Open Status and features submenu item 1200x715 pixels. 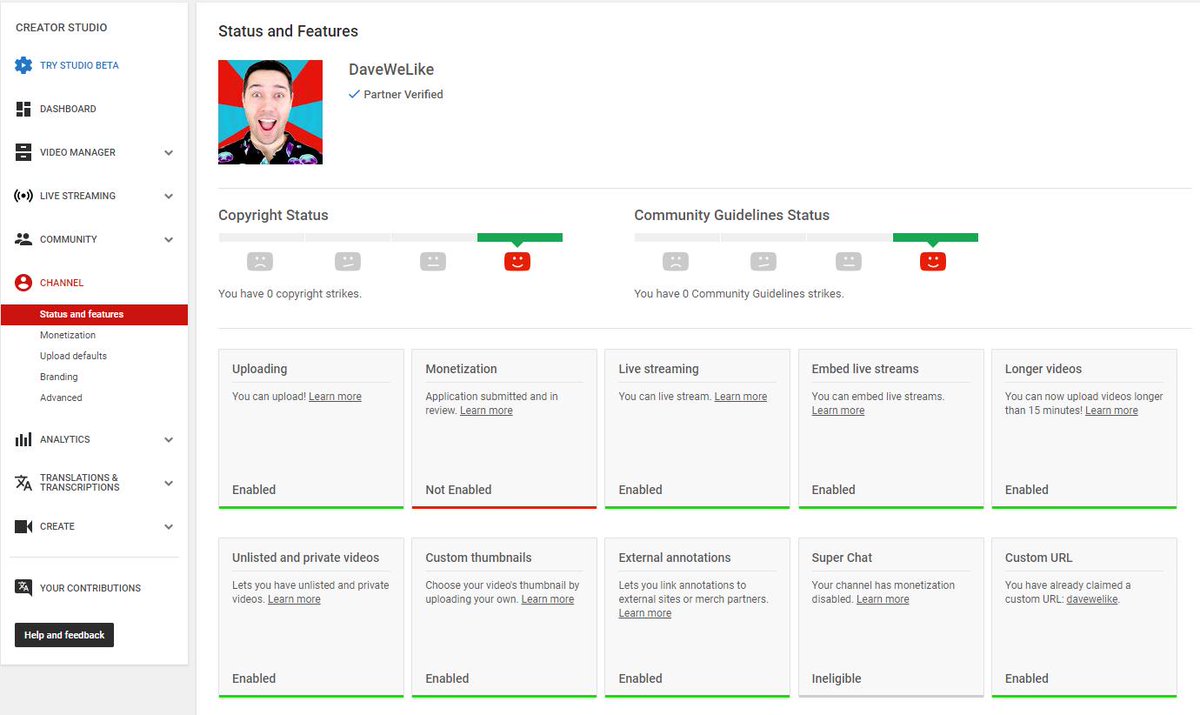point(94,314)
